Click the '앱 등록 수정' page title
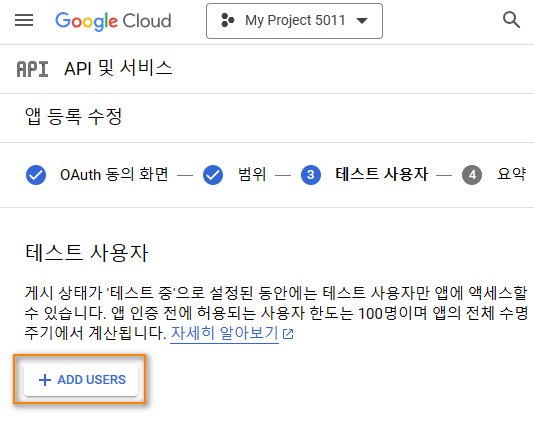Image resolution: width=534 pixels, height=425 pixels. pos(74,117)
